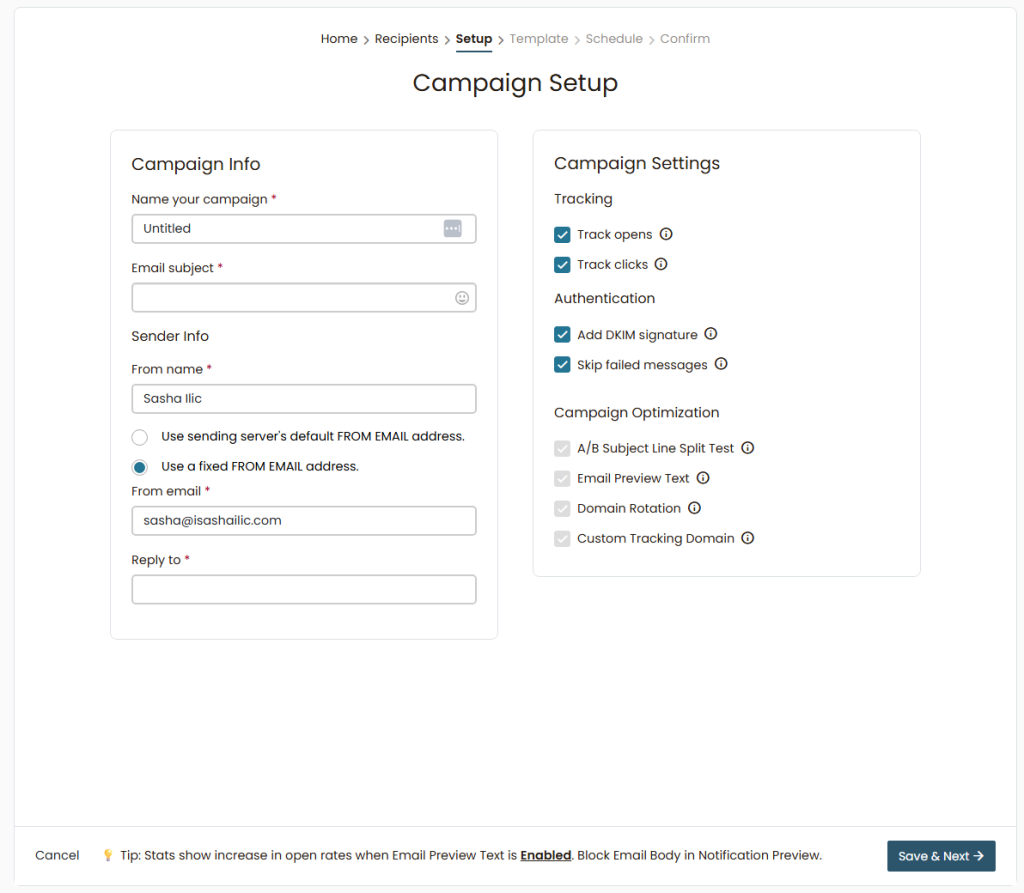Toggle the Add DKIM signature checkbox
The image size is (1024, 893).
(x=562, y=335)
